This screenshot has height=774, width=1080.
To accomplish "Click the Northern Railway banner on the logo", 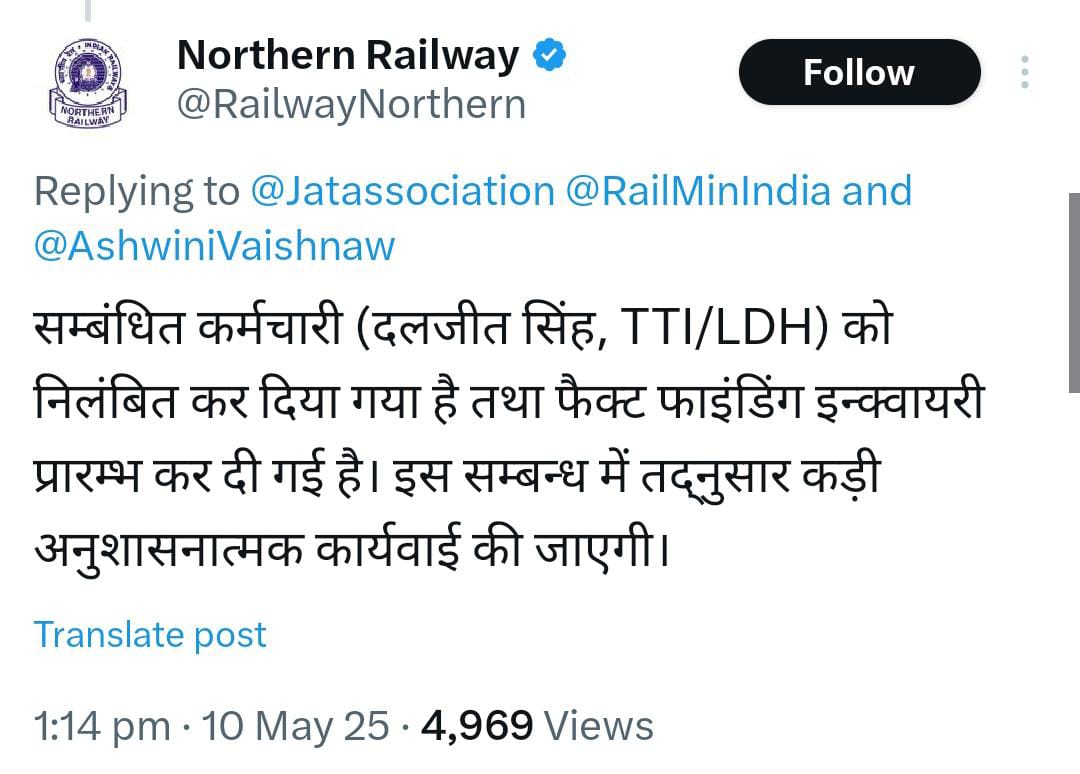I will point(88,115).
